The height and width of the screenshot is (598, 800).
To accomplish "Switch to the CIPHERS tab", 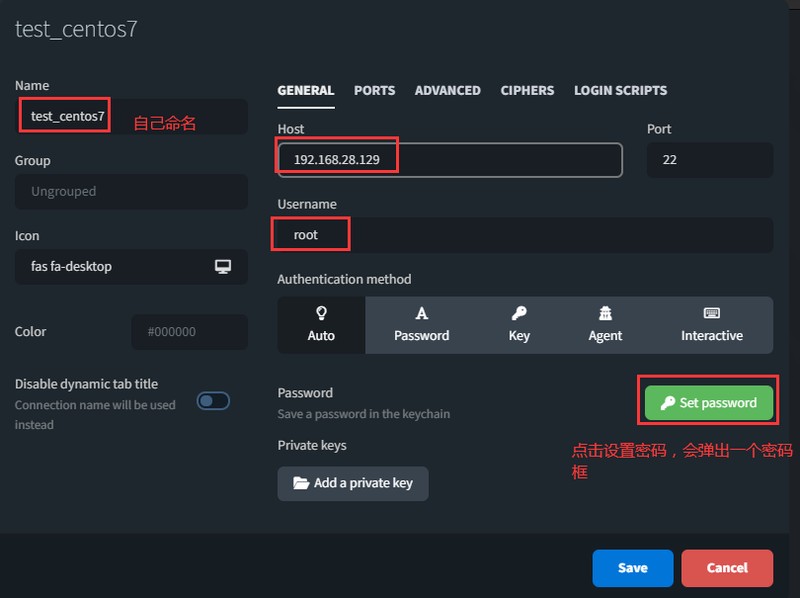I will (x=527, y=91).
